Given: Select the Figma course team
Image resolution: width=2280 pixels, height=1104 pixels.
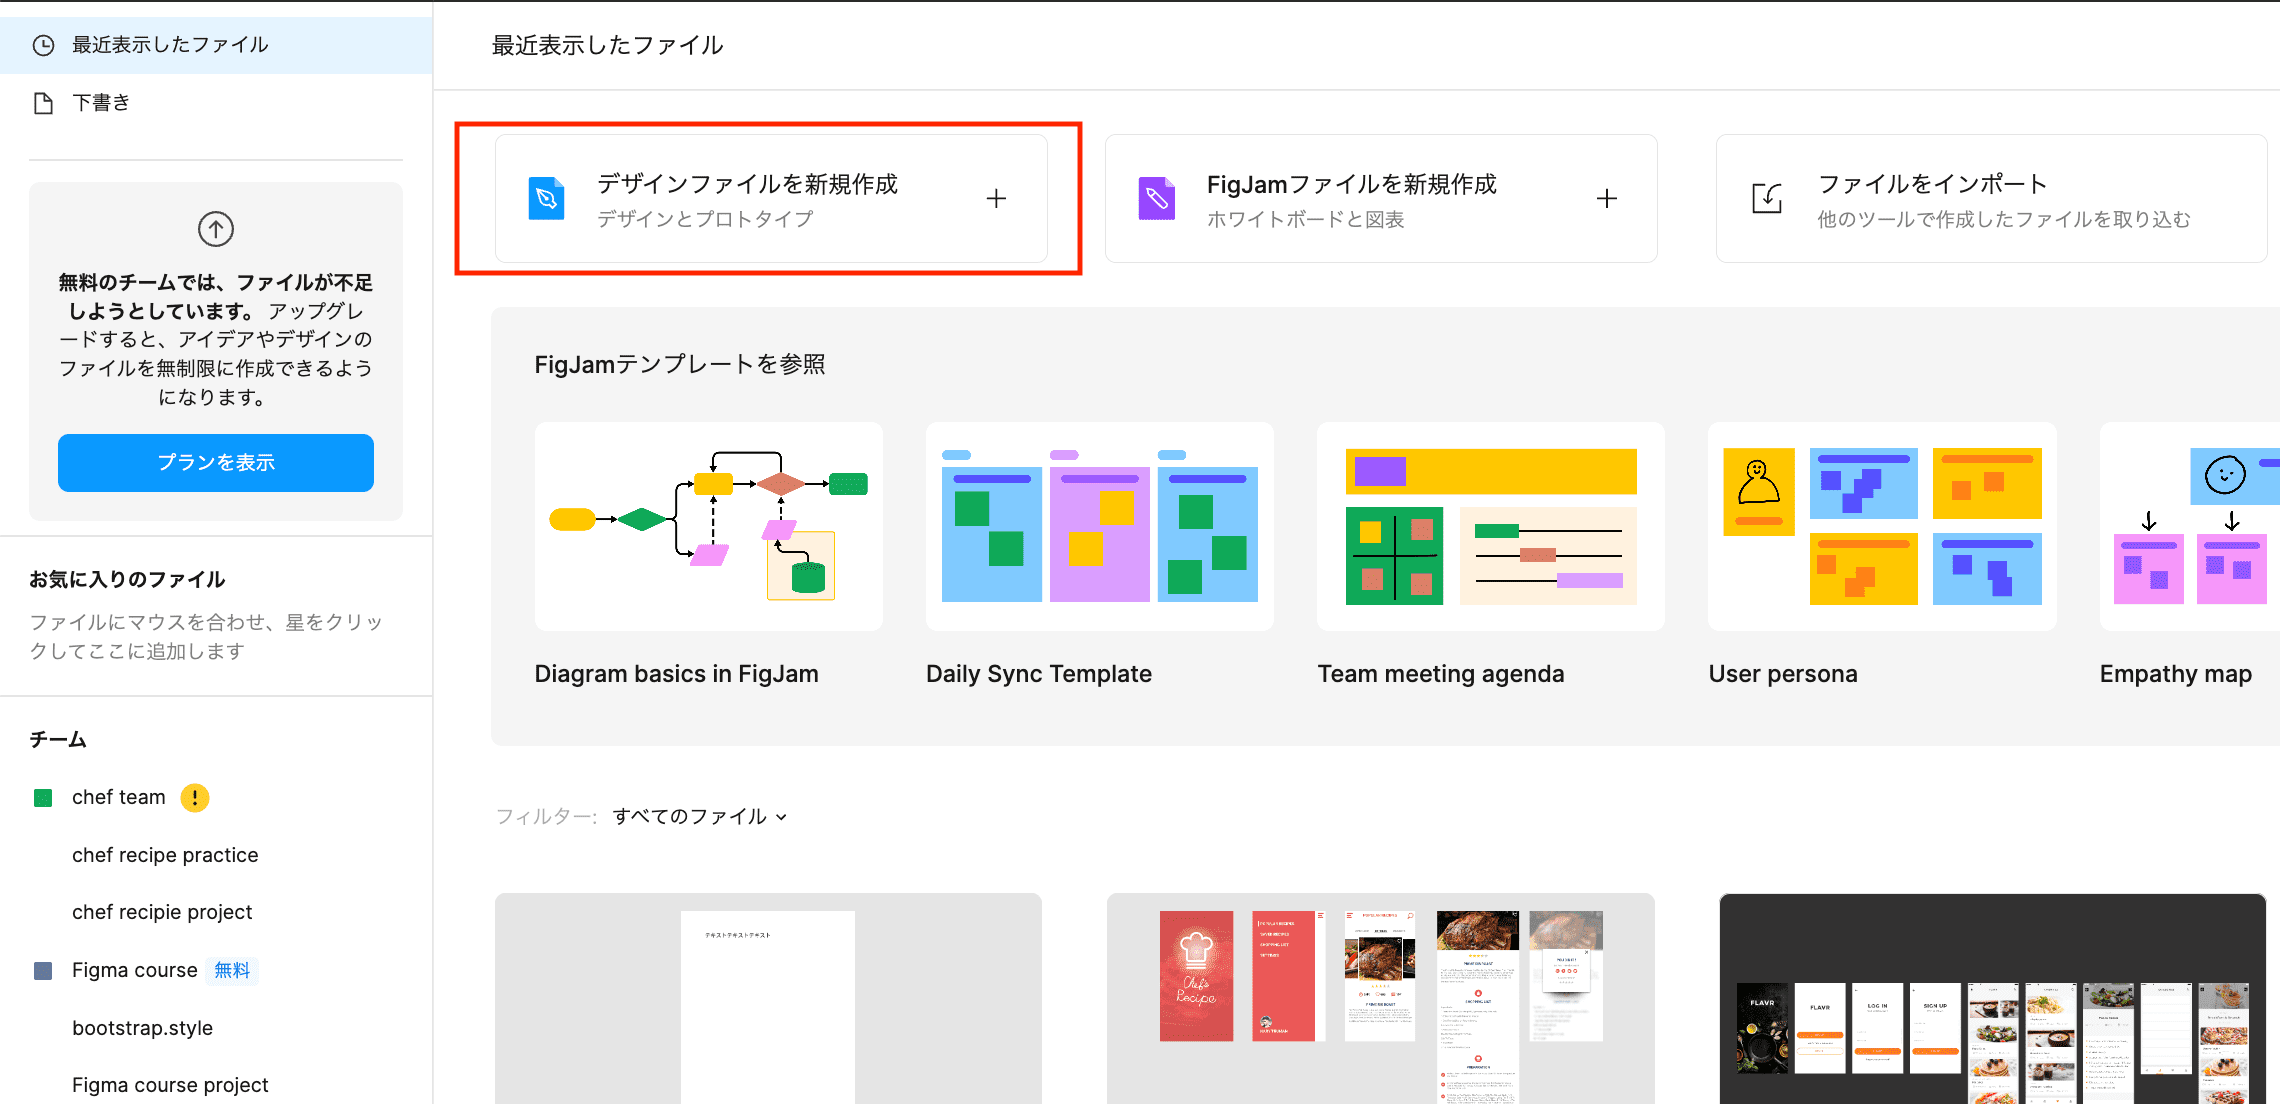Looking at the screenshot, I should [135, 971].
